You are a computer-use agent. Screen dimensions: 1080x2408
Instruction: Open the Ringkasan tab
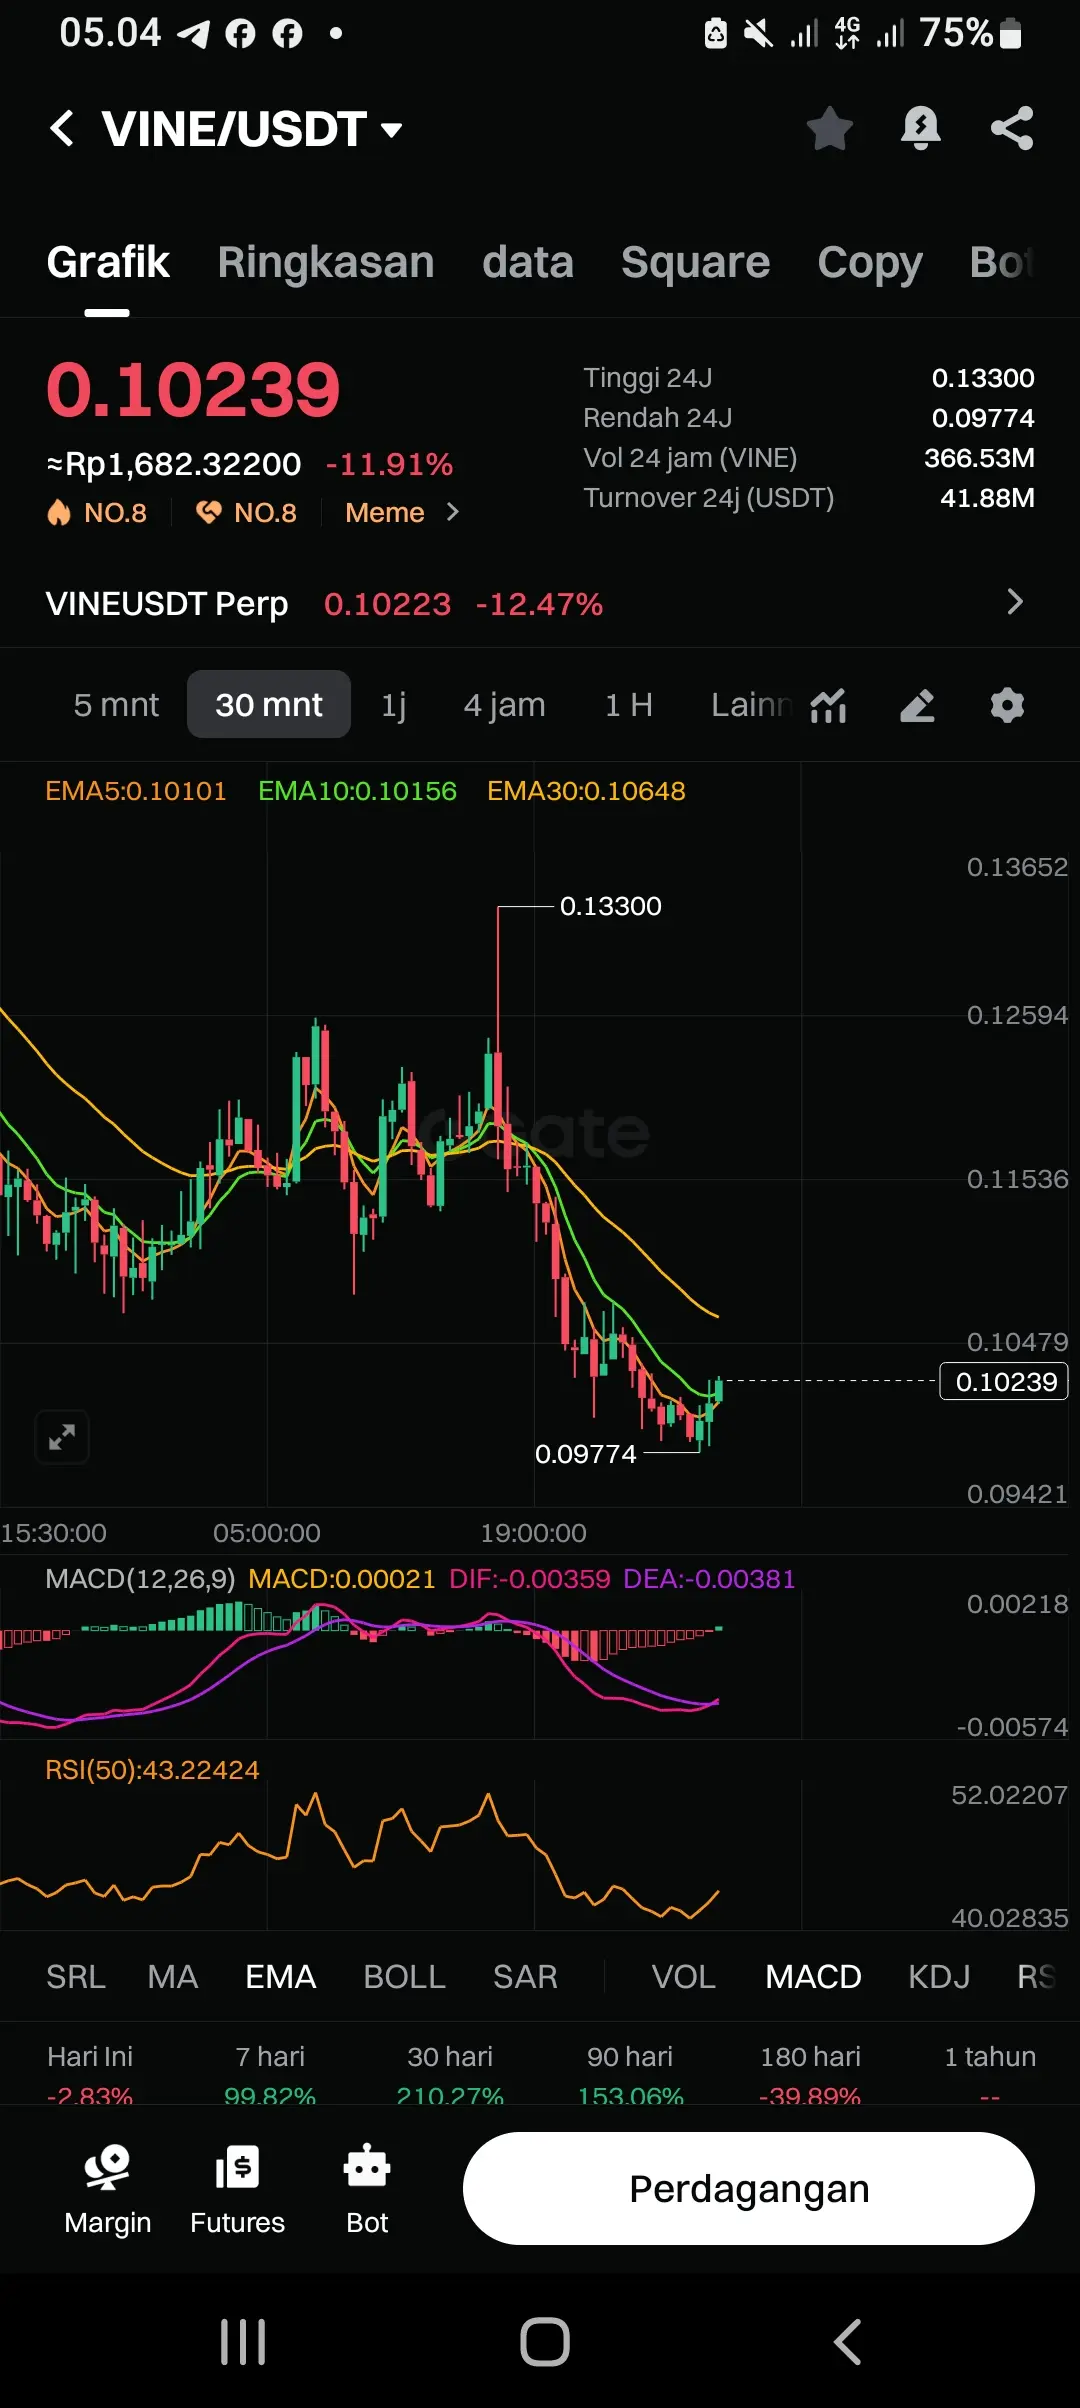coord(326,262)
